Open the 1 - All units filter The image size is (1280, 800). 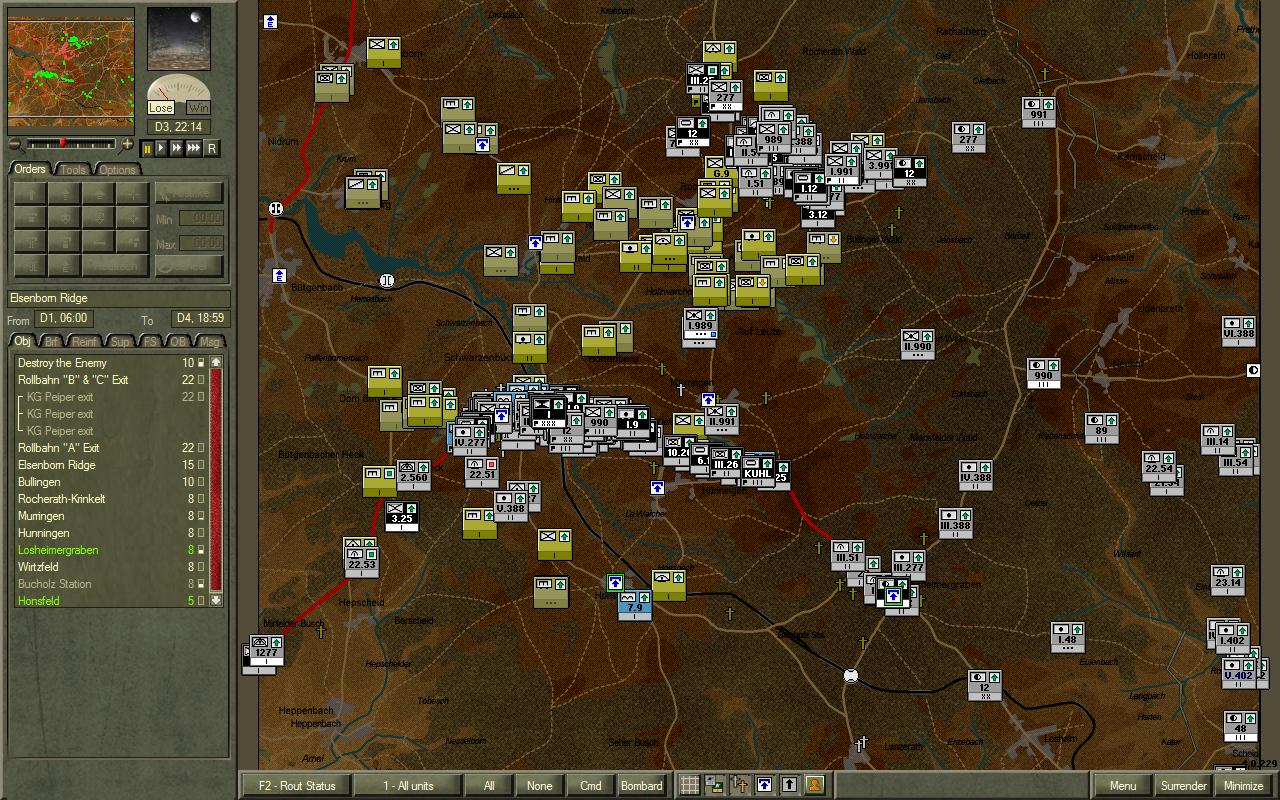(x=408, y=785)
